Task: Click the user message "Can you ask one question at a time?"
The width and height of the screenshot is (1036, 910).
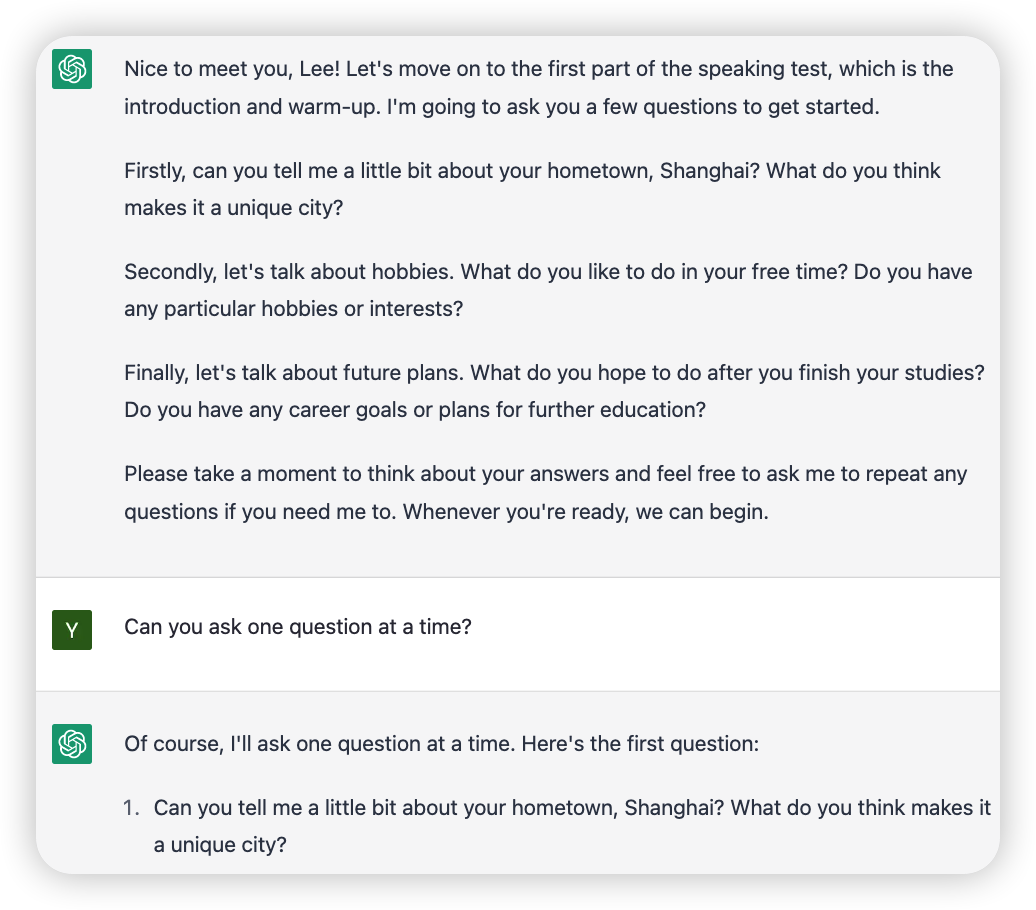Action: pyautogui.click(x=297, y=628)
